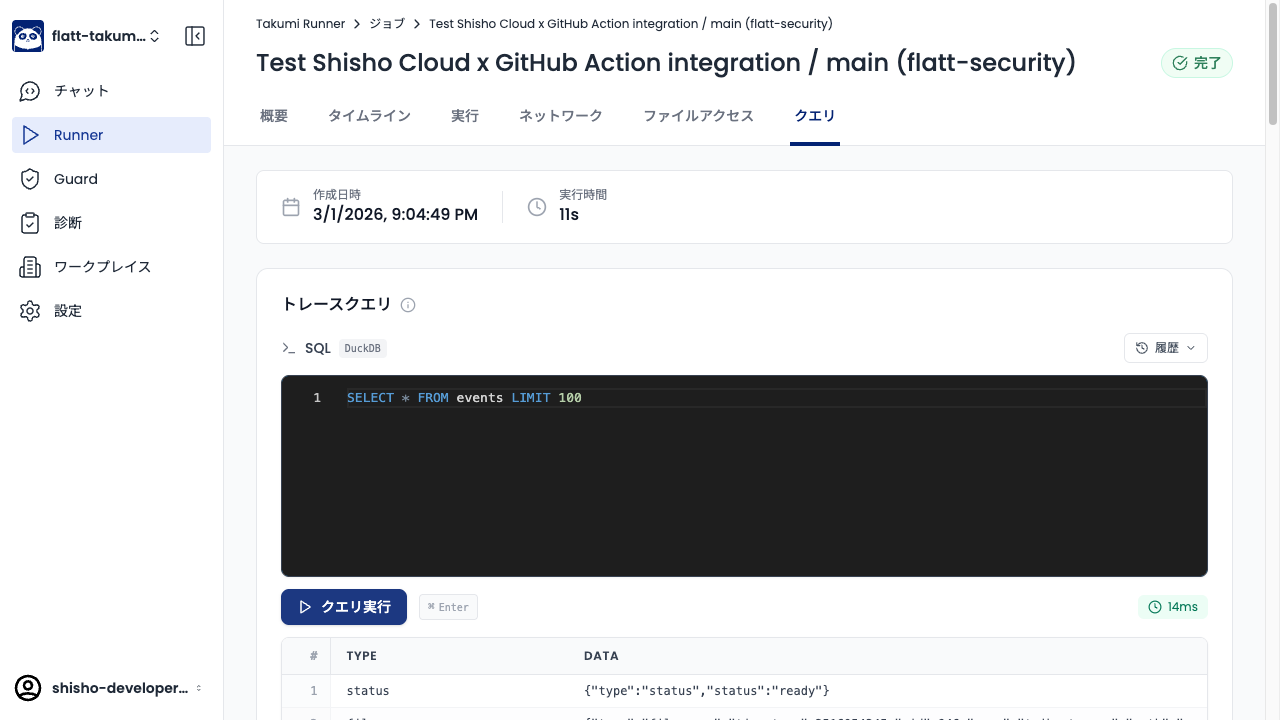Collapse the sidebar with panel toggle icon
Image resolution: width=1280 pixels, height=720 pixels.
click(195, 36)
